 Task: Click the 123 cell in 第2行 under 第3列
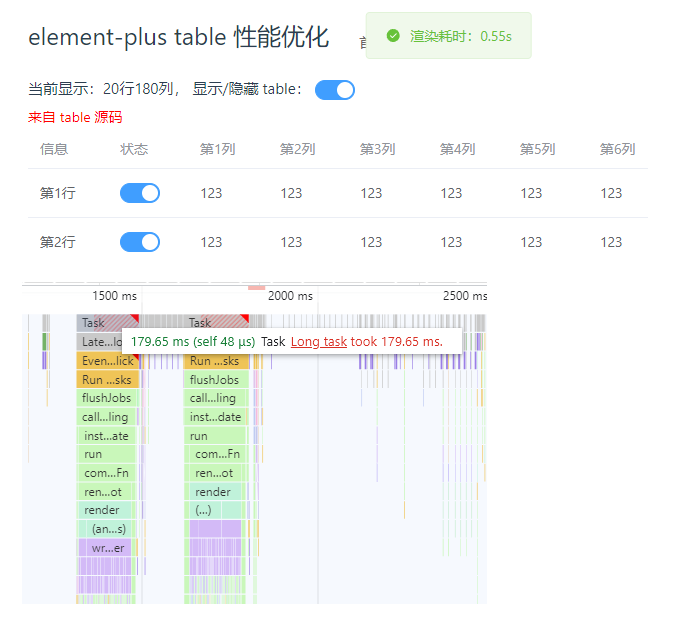pyautogui.click(x=371, y=242)
